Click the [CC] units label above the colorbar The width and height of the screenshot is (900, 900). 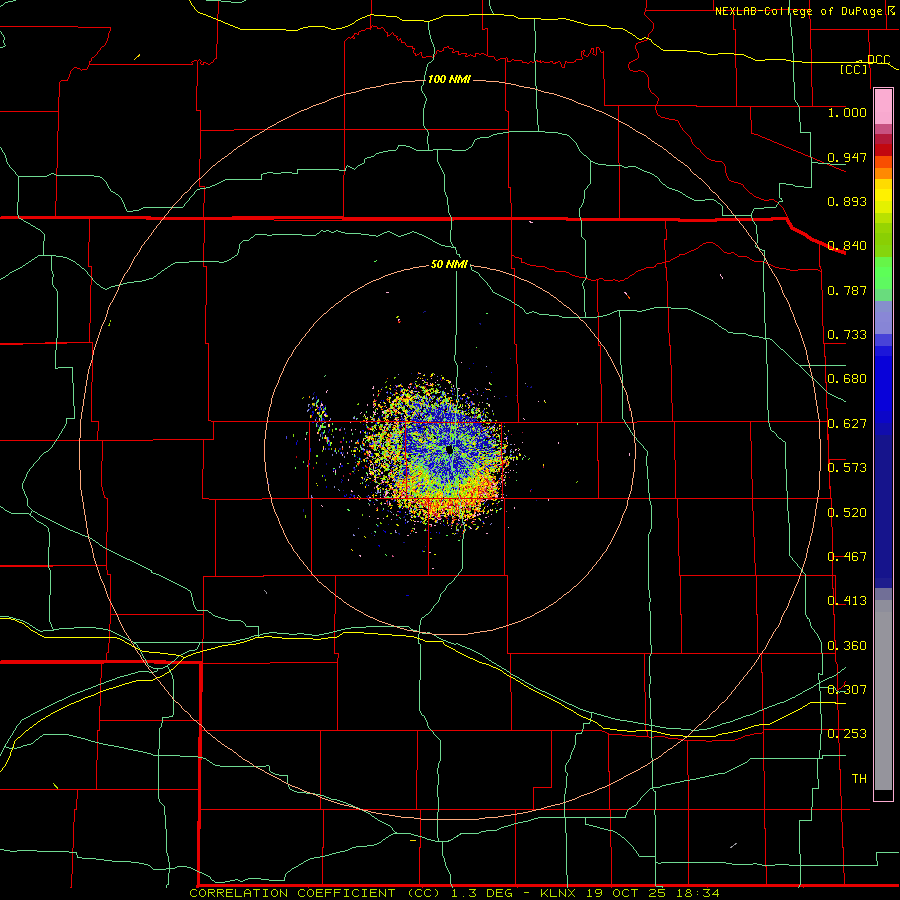854,69
